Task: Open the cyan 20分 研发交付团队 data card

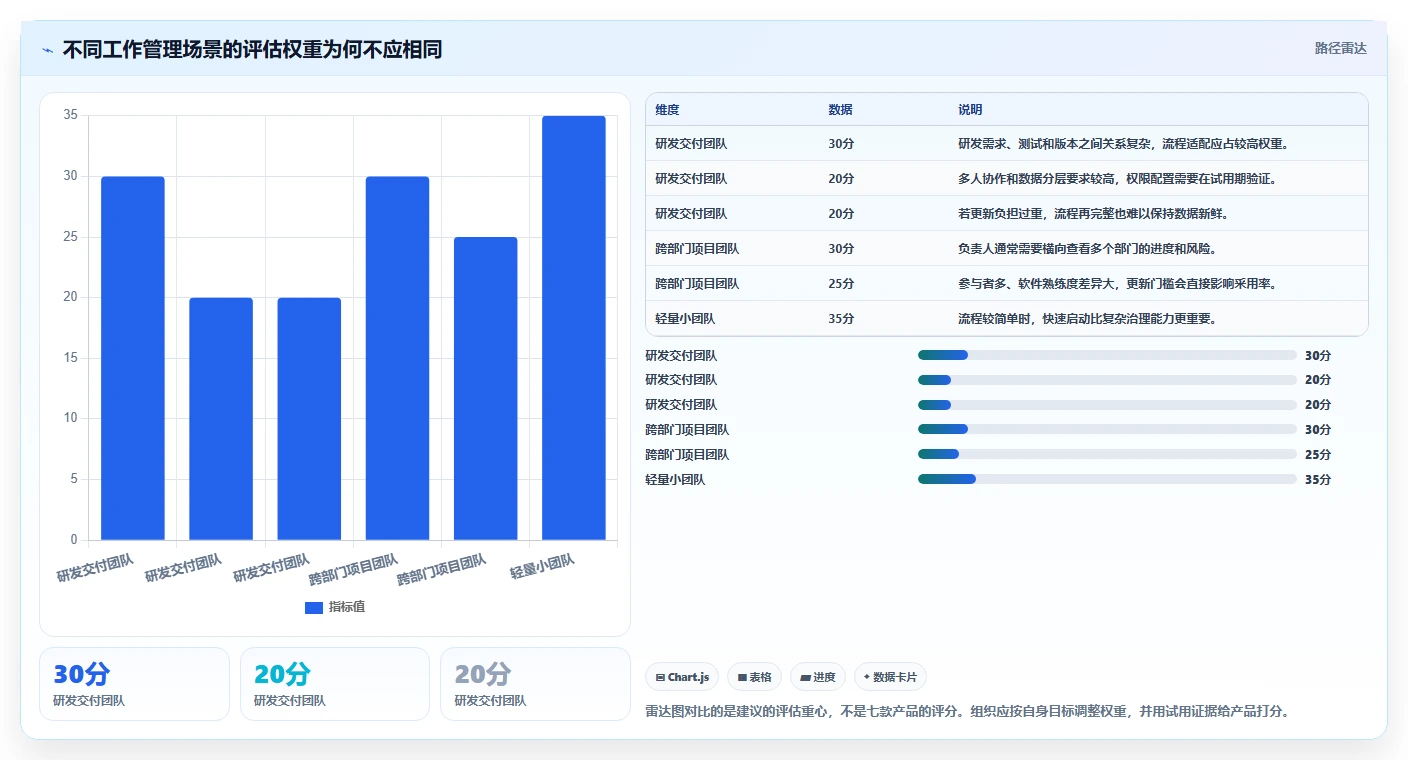Action: pos(335,684)
